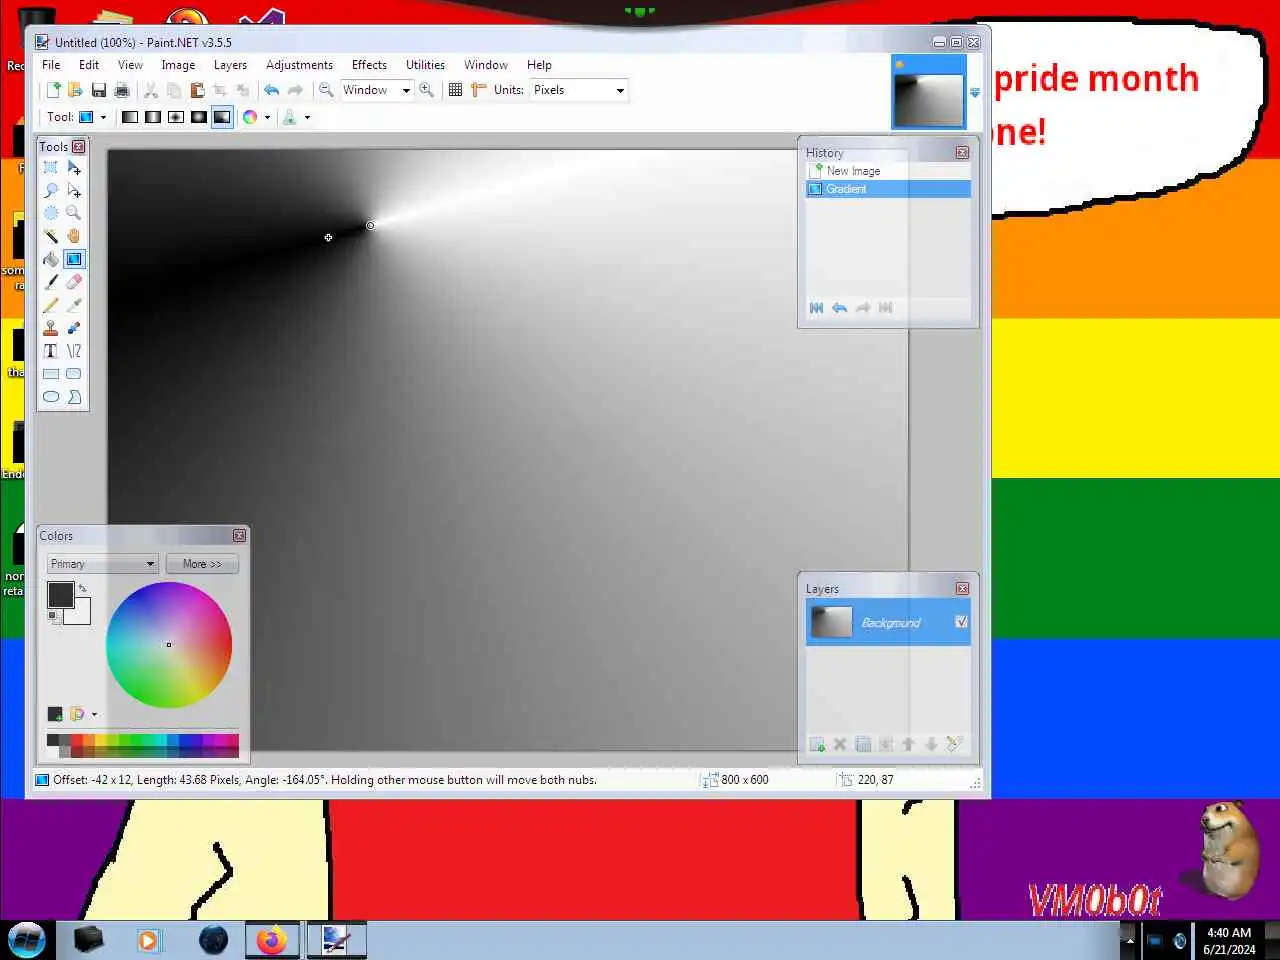
Task: Select the Freeform Shape tool
Action: coord(74,397)
